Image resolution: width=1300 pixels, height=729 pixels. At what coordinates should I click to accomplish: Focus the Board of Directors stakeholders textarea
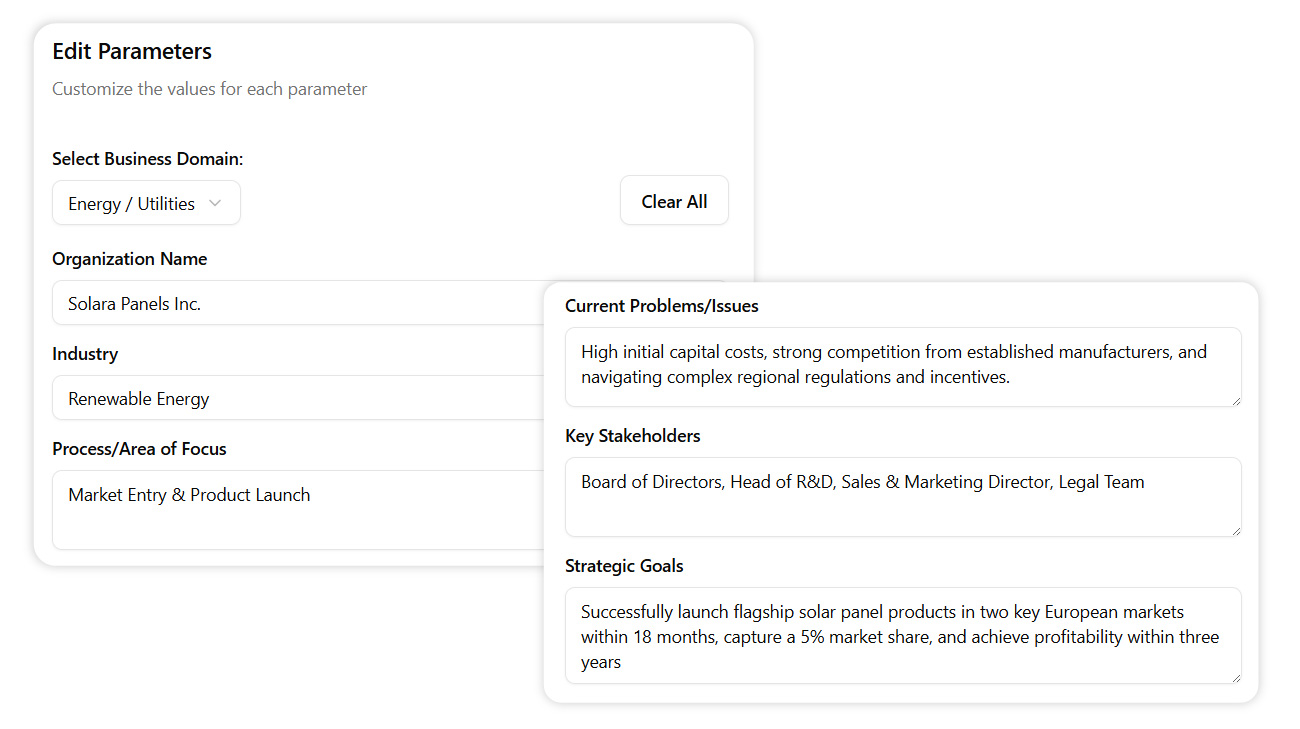(x=902, y=496)
